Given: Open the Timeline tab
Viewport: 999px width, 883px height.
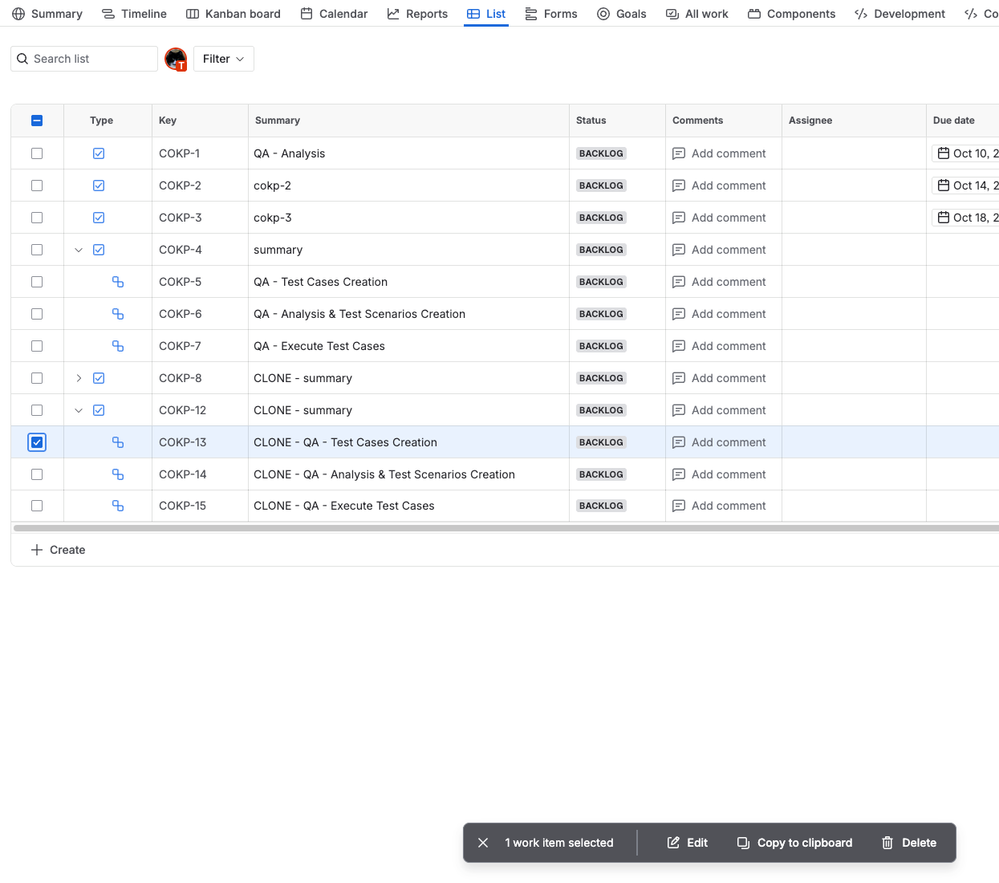Looking at the screenshot, I should [134, 13].
